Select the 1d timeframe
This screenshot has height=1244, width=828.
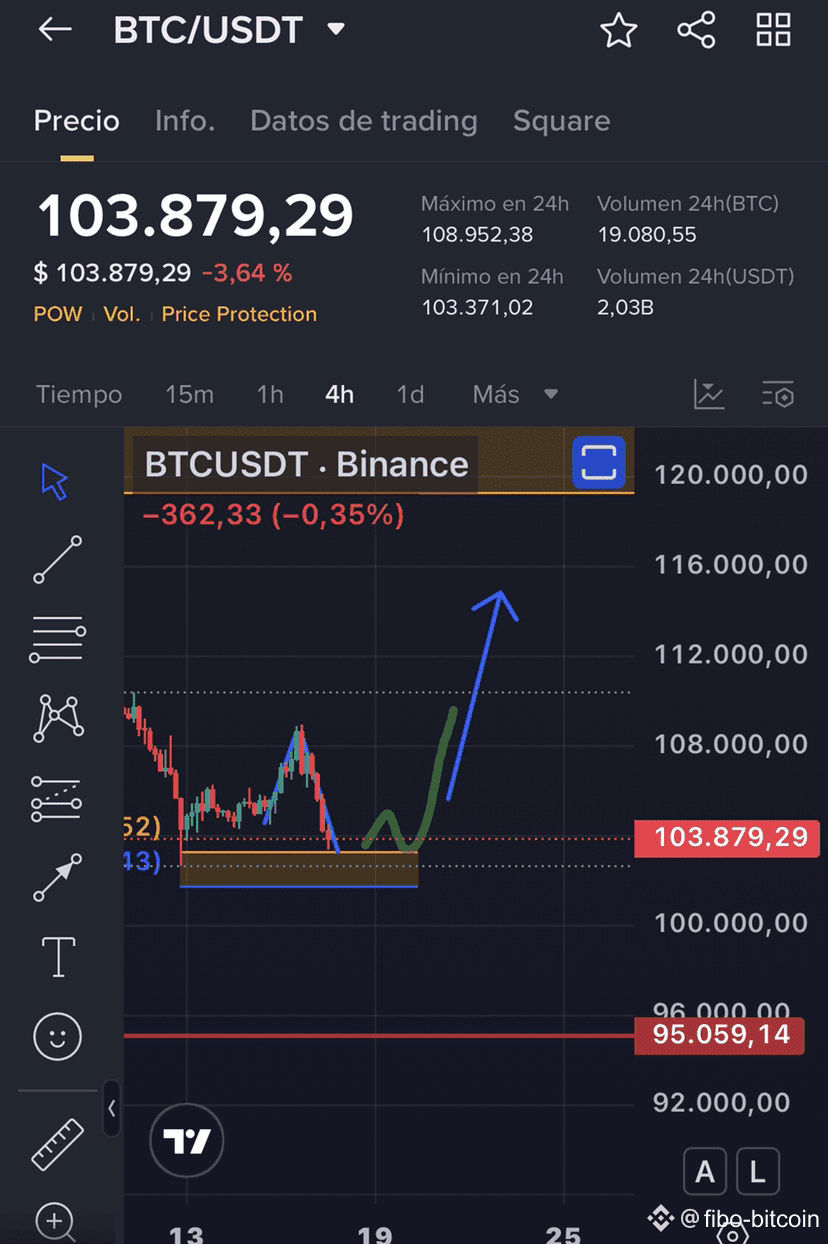pyautogui.click(x=410, y=394)
